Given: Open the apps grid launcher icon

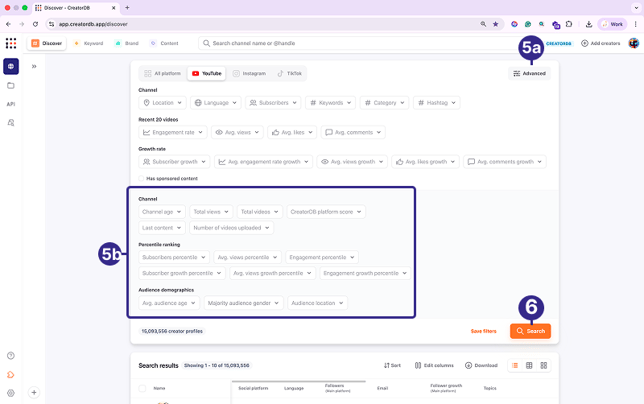Looking at the screenshot, I should point(11,43).
